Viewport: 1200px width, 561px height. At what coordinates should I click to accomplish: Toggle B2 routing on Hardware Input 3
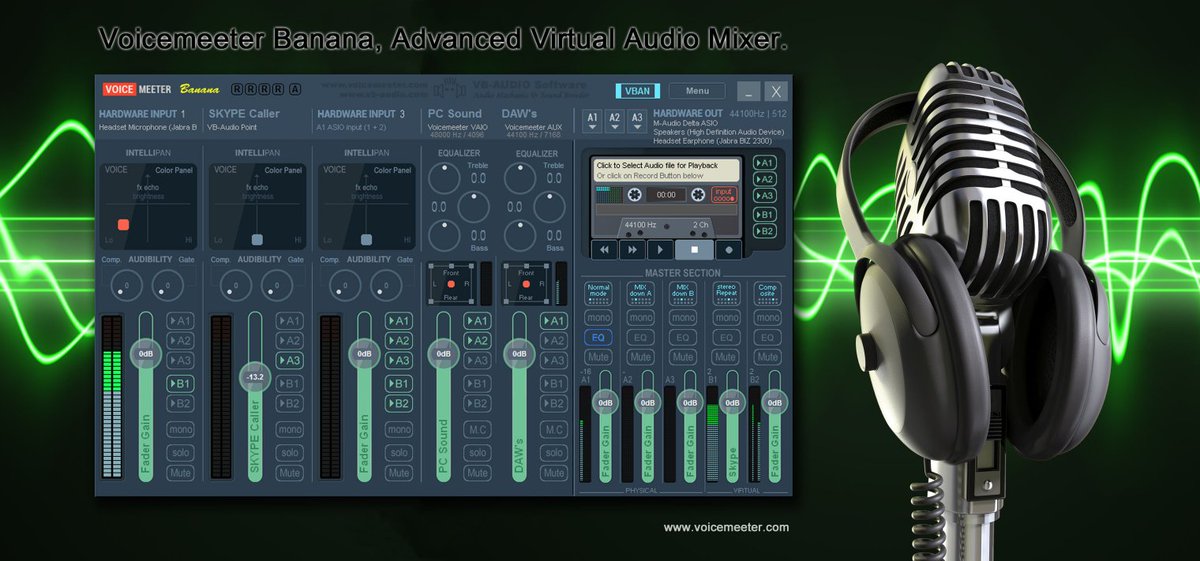[x=398, y=403]
